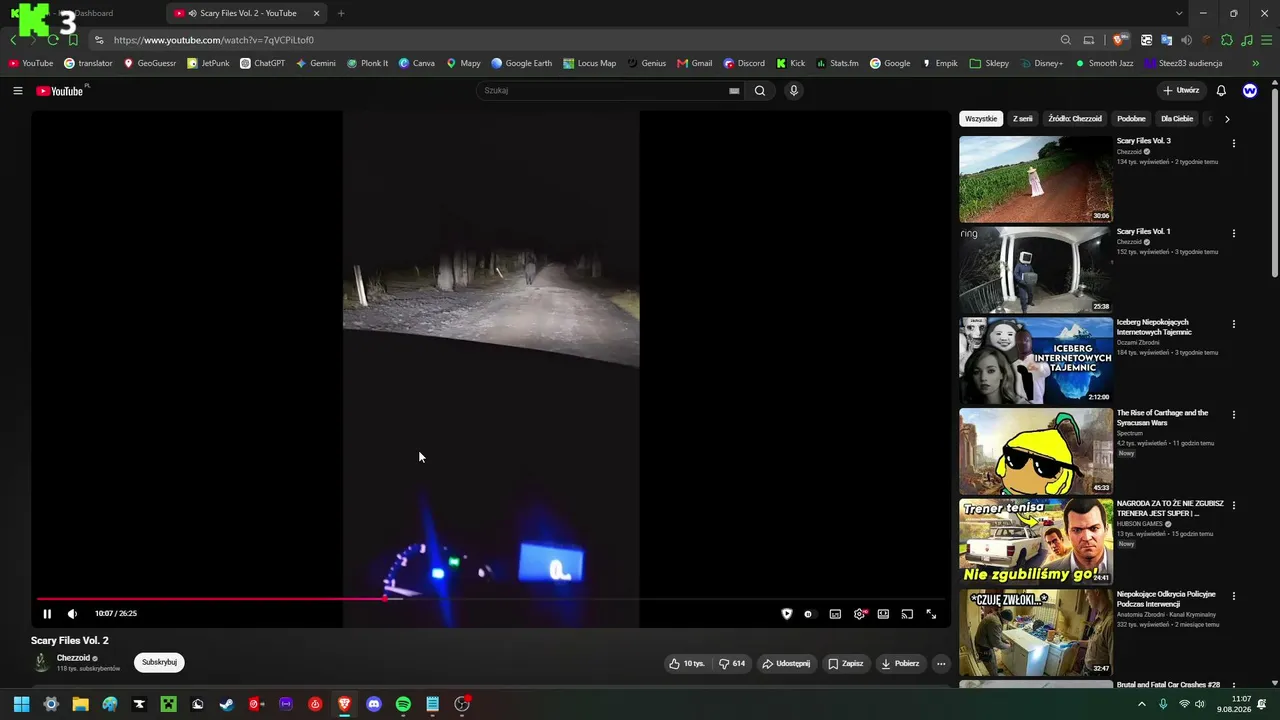Open the GeoGuessr bookmark
Viewport: 1280px width, 720px height.
click(x=150, y=63)
